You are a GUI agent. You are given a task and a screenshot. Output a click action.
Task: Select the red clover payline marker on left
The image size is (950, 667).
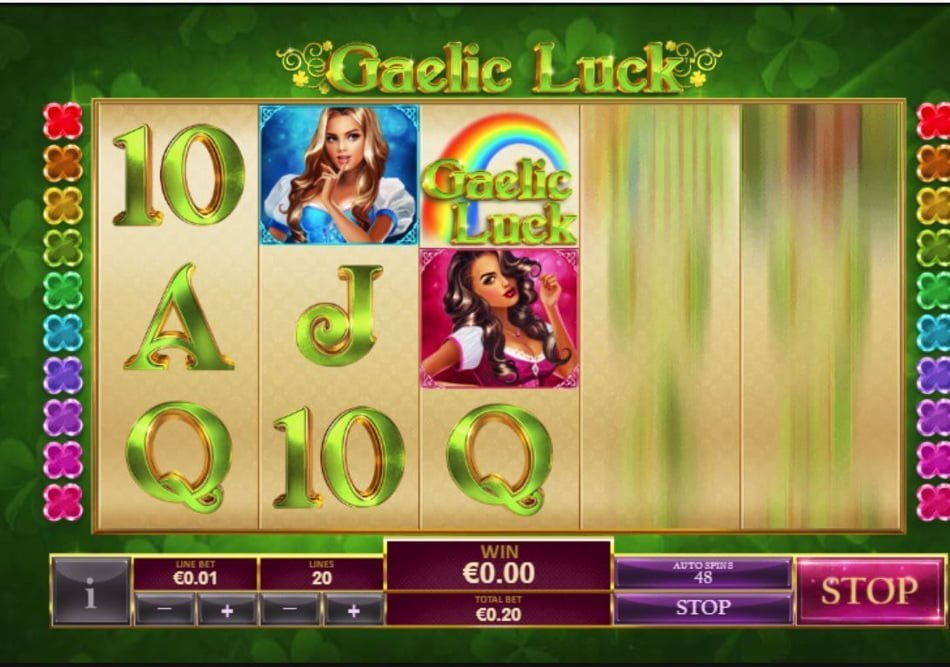click(63, 121)
